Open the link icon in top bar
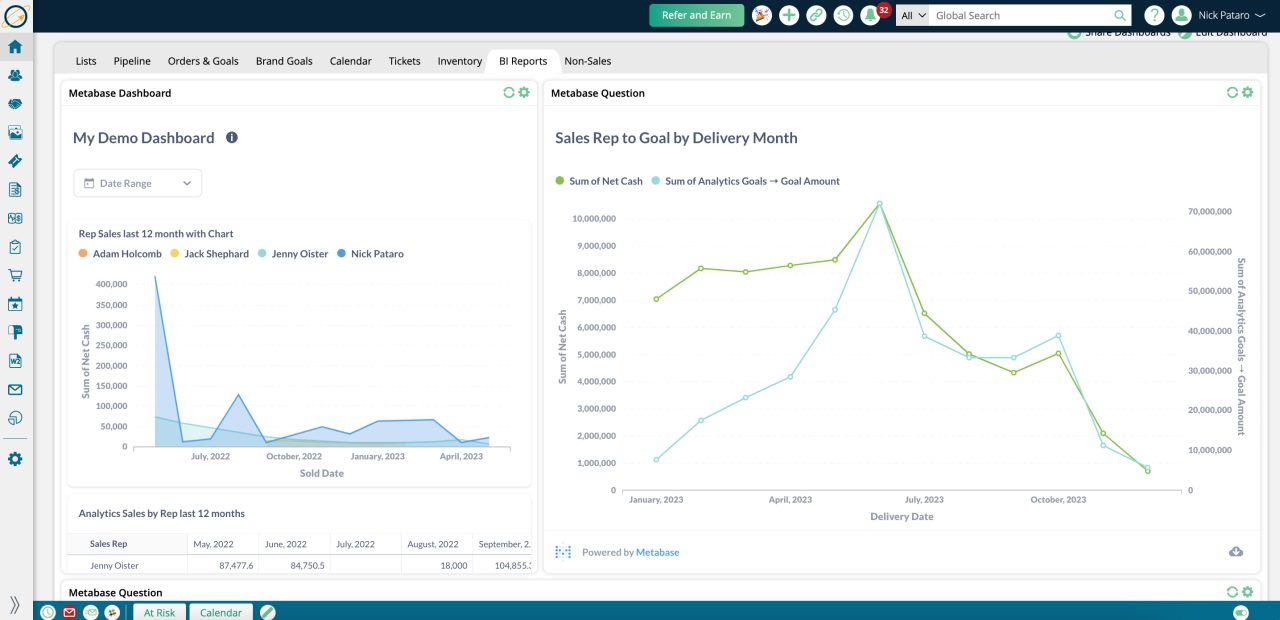 815,14
